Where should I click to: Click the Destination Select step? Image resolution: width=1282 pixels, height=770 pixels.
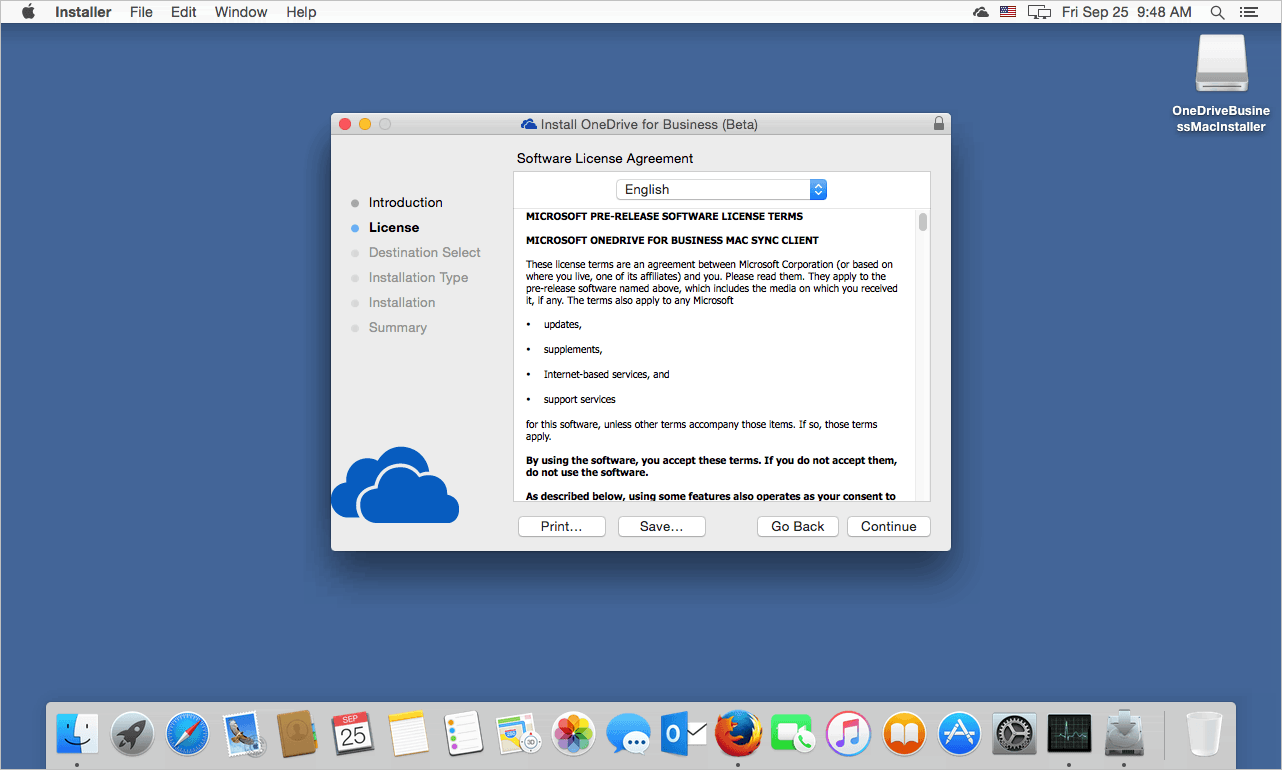point(425,252)
